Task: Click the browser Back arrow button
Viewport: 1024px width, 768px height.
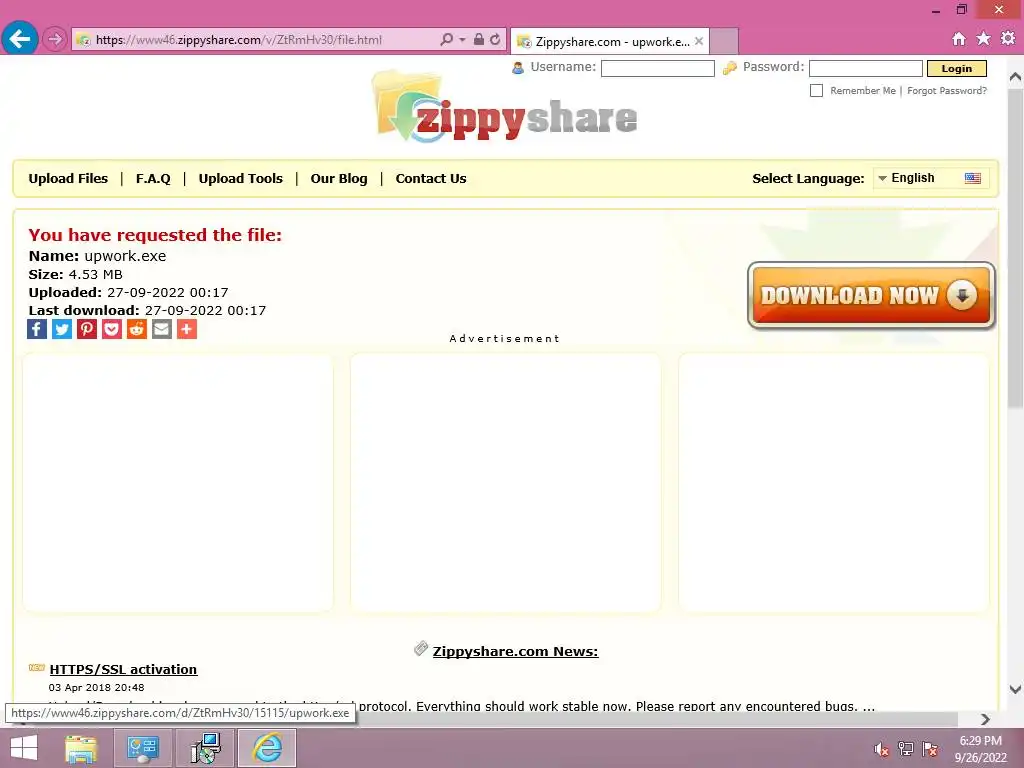Action: pyautogui.click(x=20, y=39)
